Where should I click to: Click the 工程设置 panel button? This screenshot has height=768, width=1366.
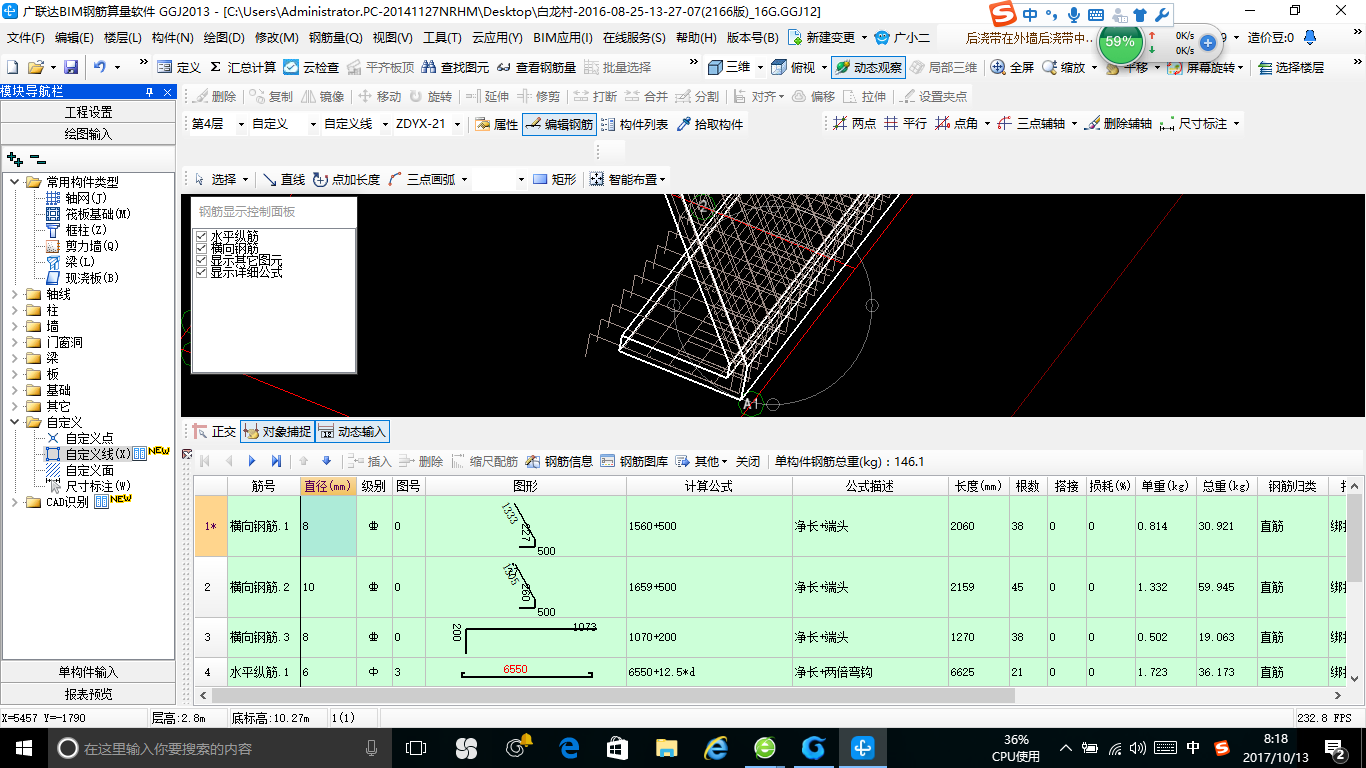click(x=89, y=112)
